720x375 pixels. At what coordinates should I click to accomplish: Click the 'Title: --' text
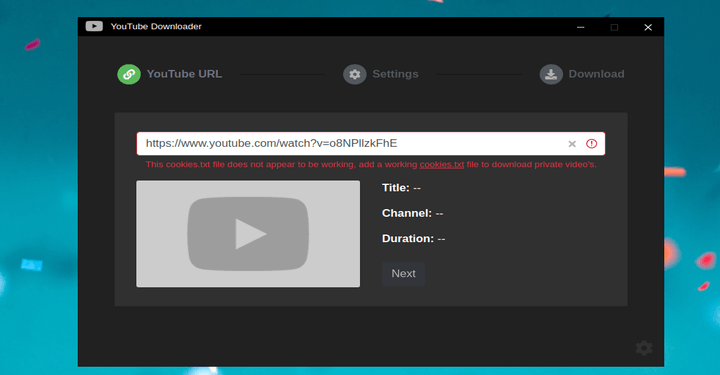point(401,188)
